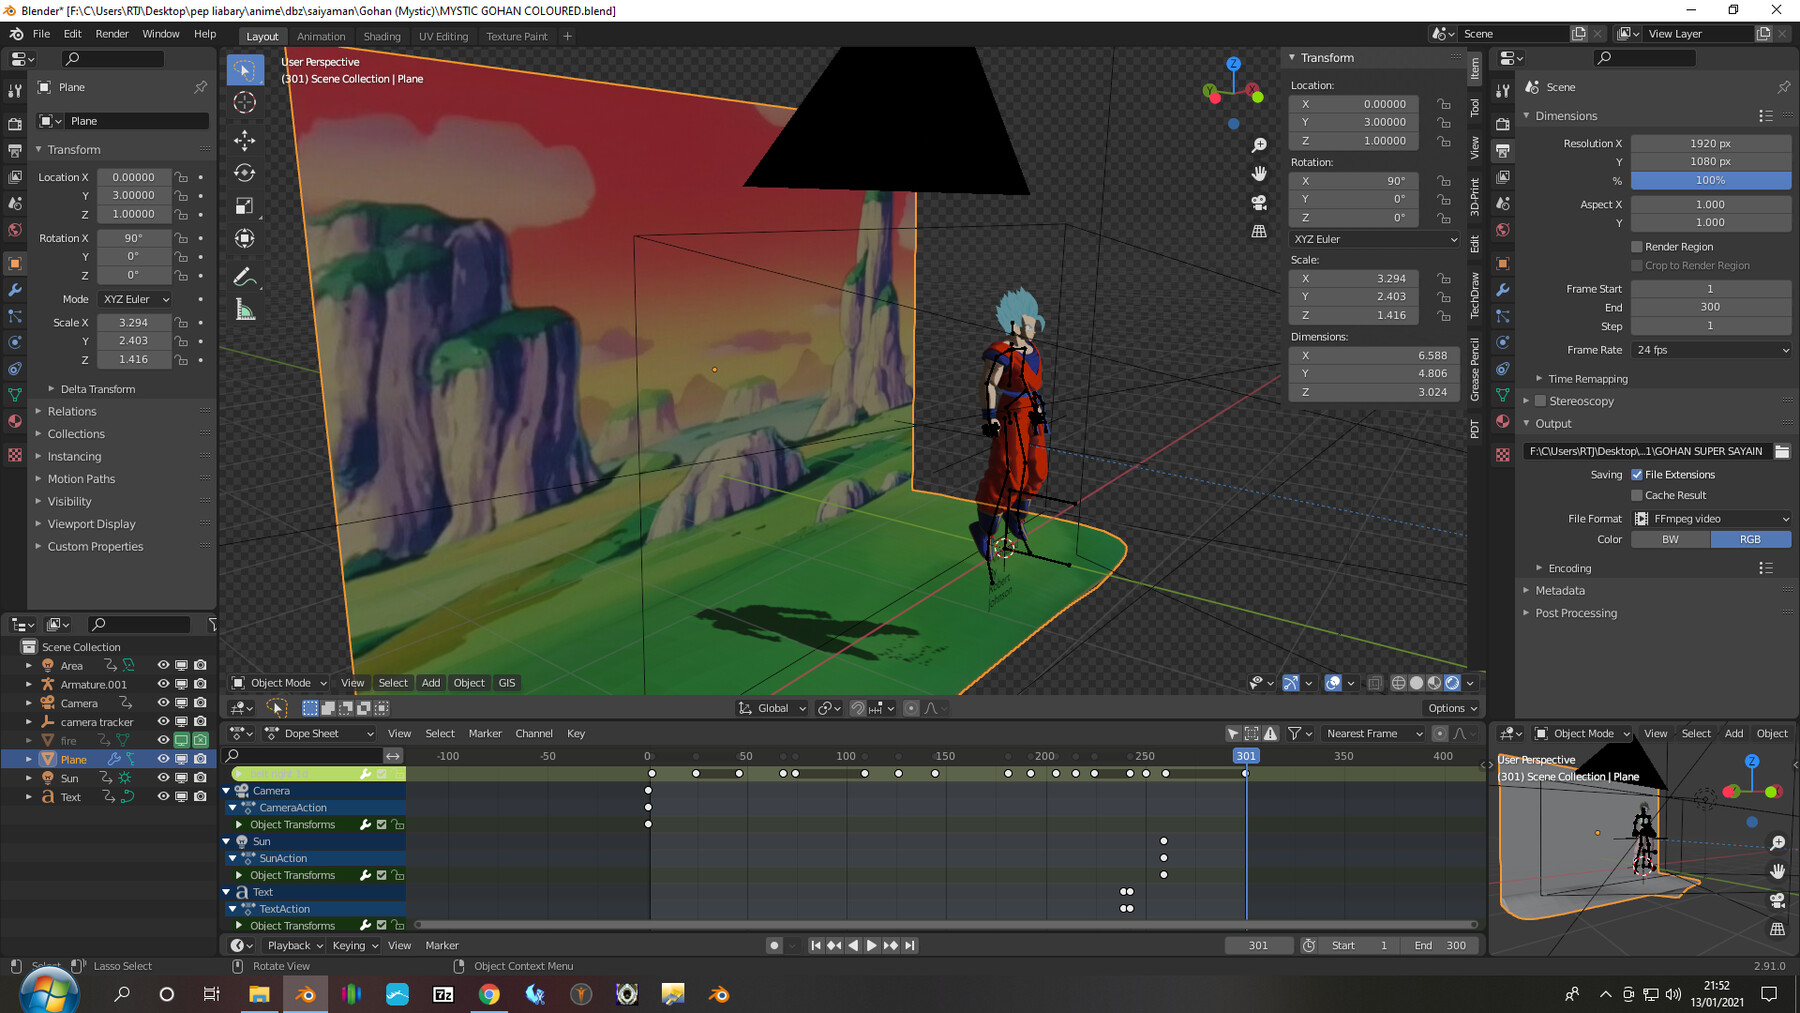Select the Rotate tool in the viewport toolbar
The height and width of the screenshot is (1013, 1800).
point(245,172)
